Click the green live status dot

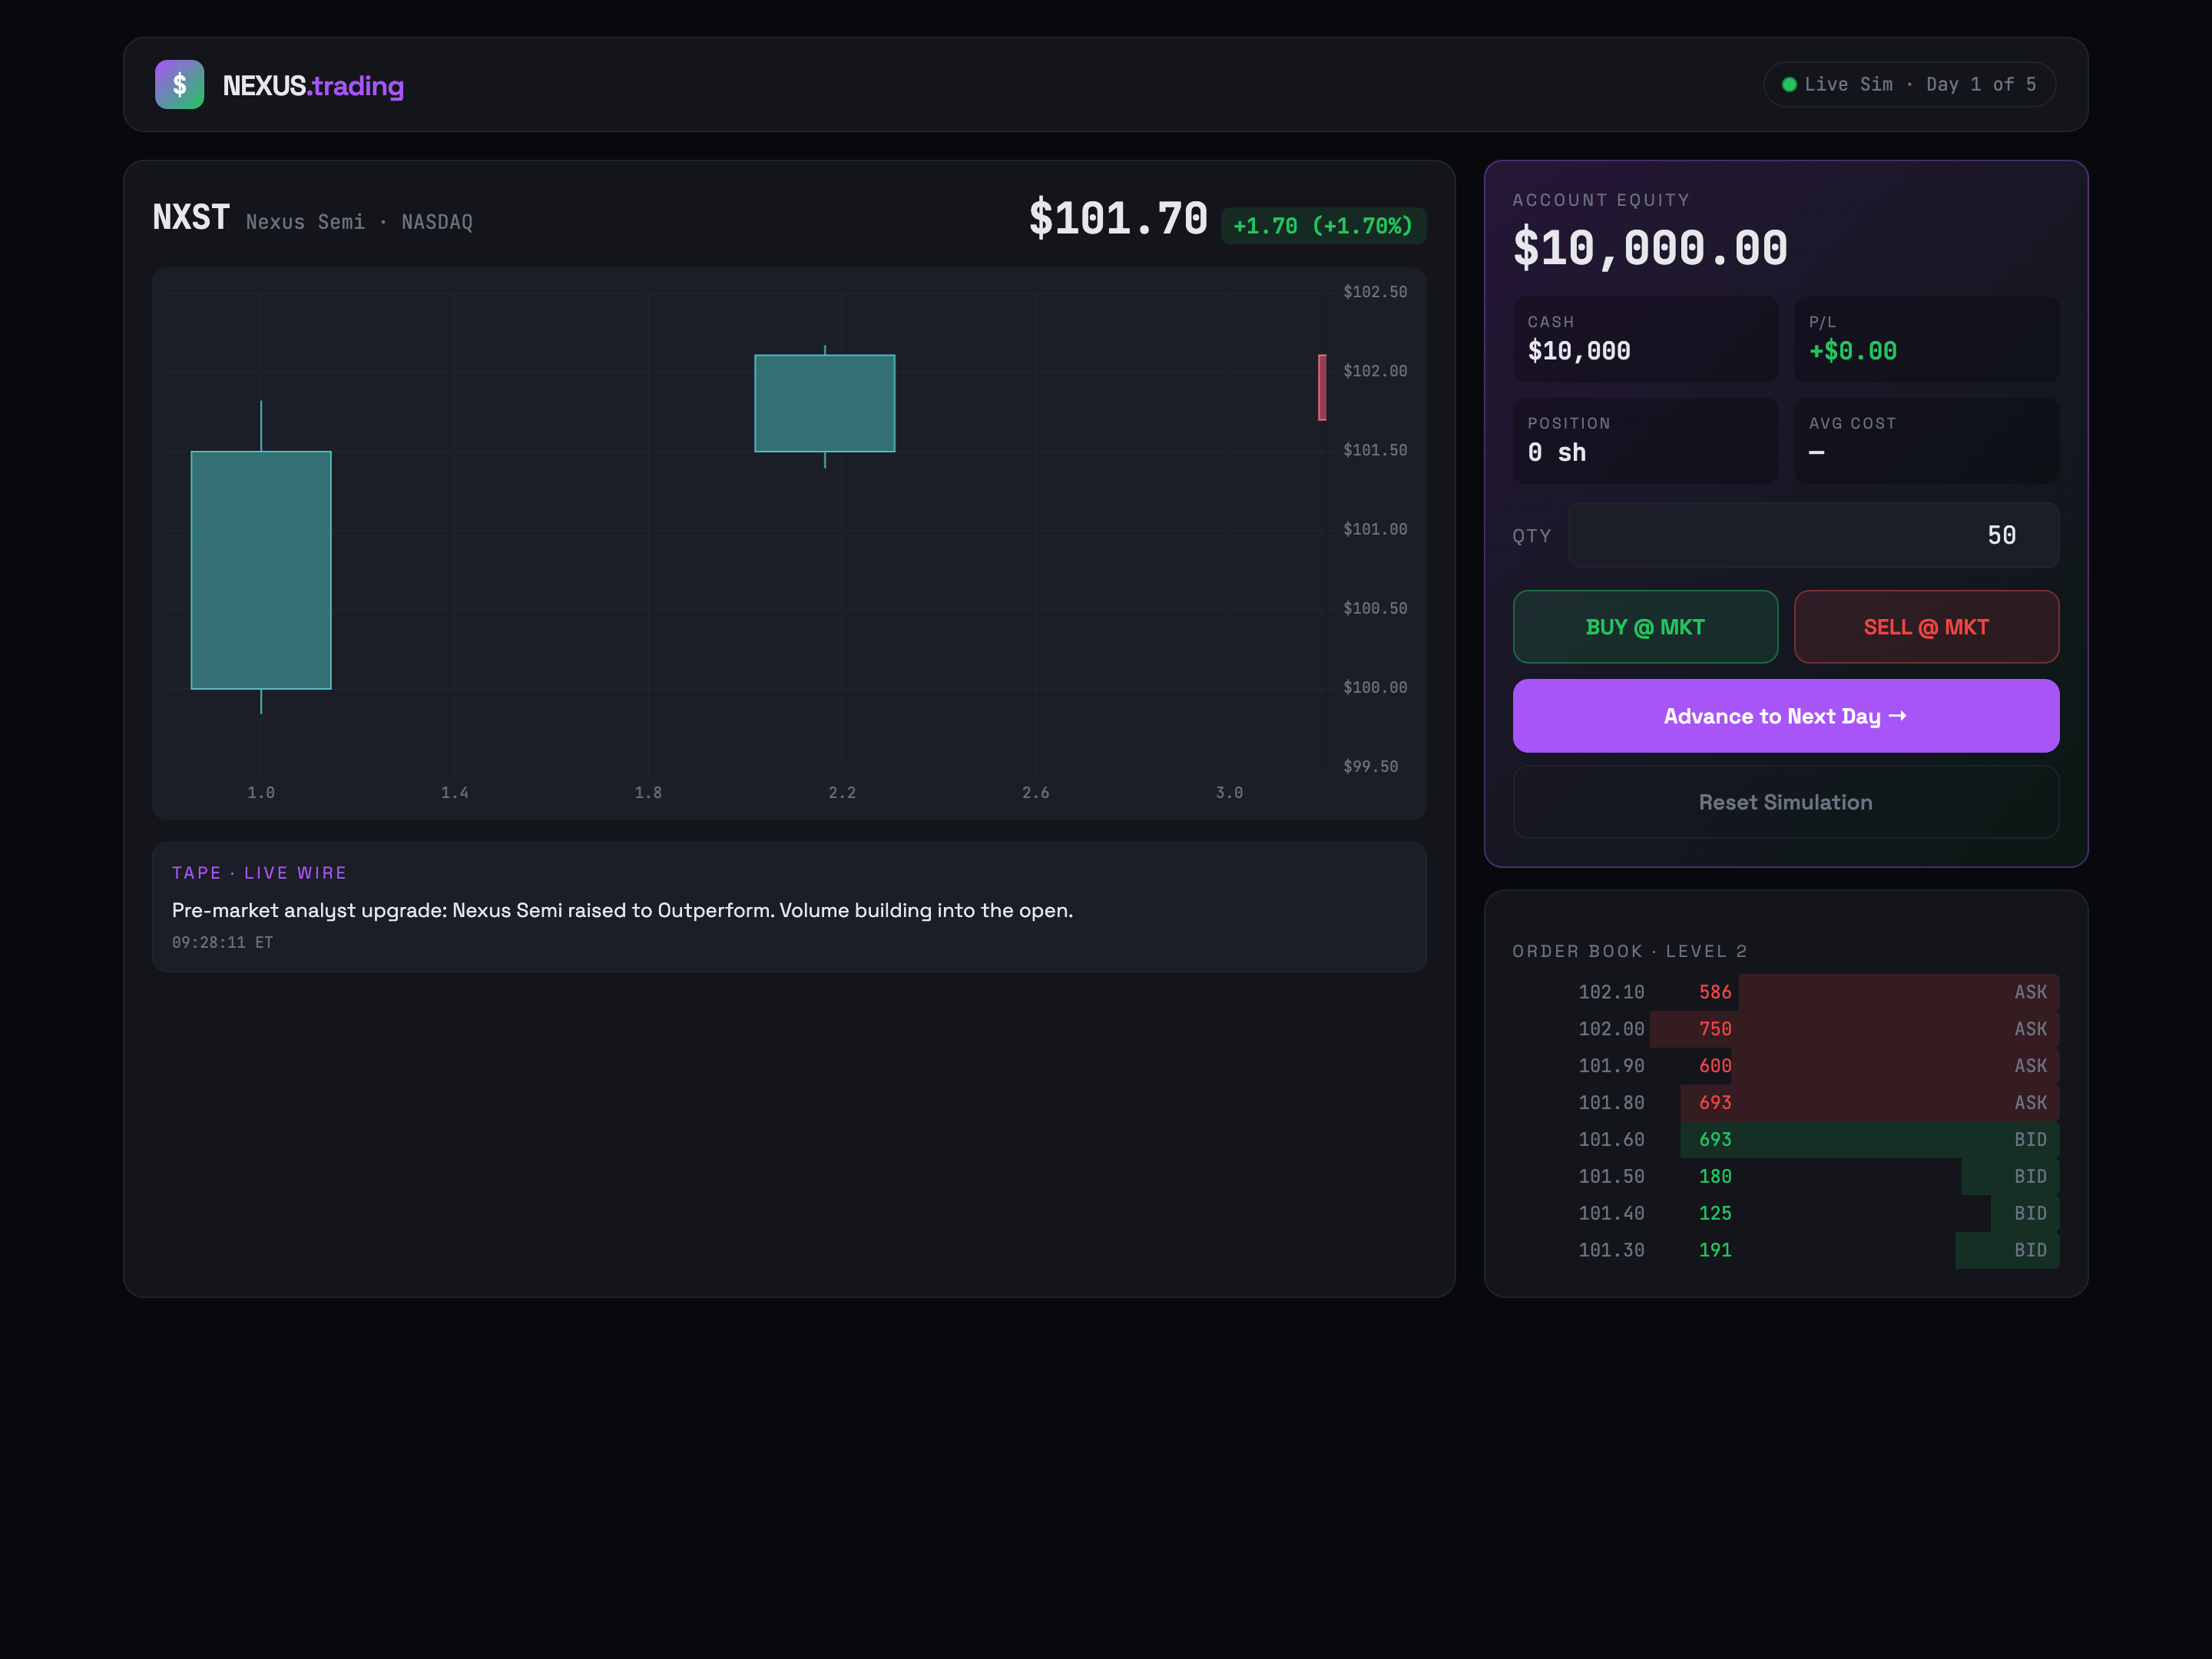pos(1789,85)
